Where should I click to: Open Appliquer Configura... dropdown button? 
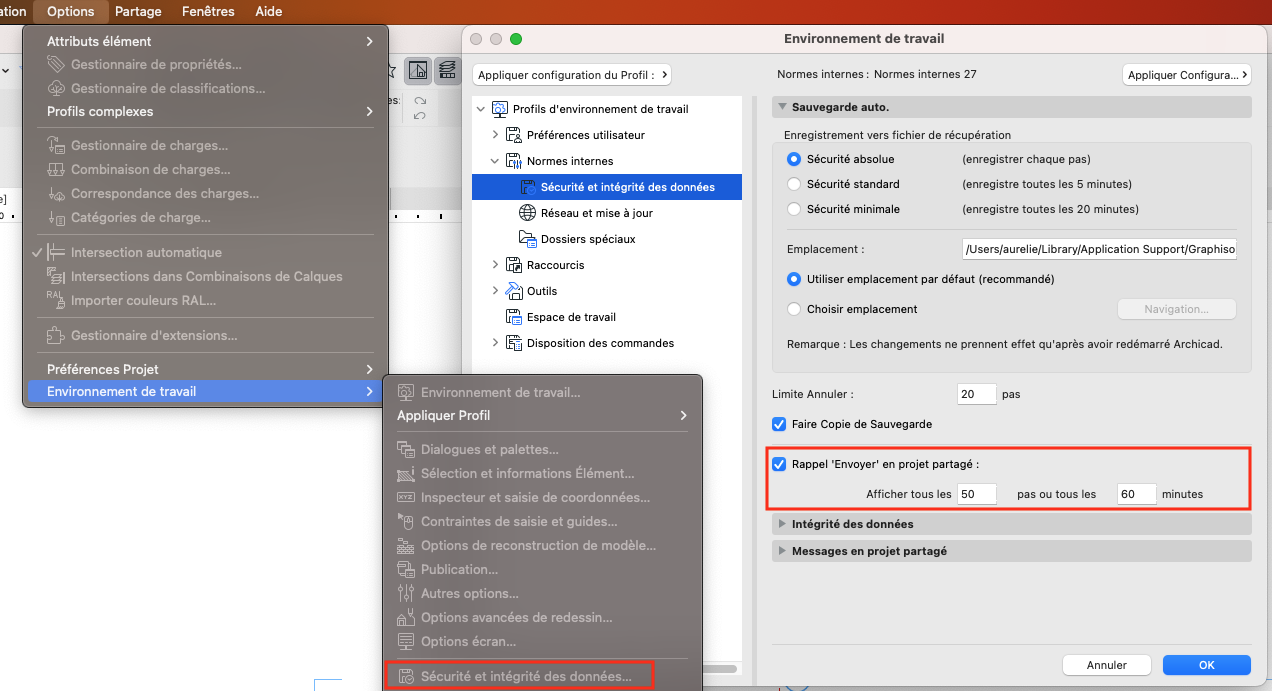tap(1187, 75)
